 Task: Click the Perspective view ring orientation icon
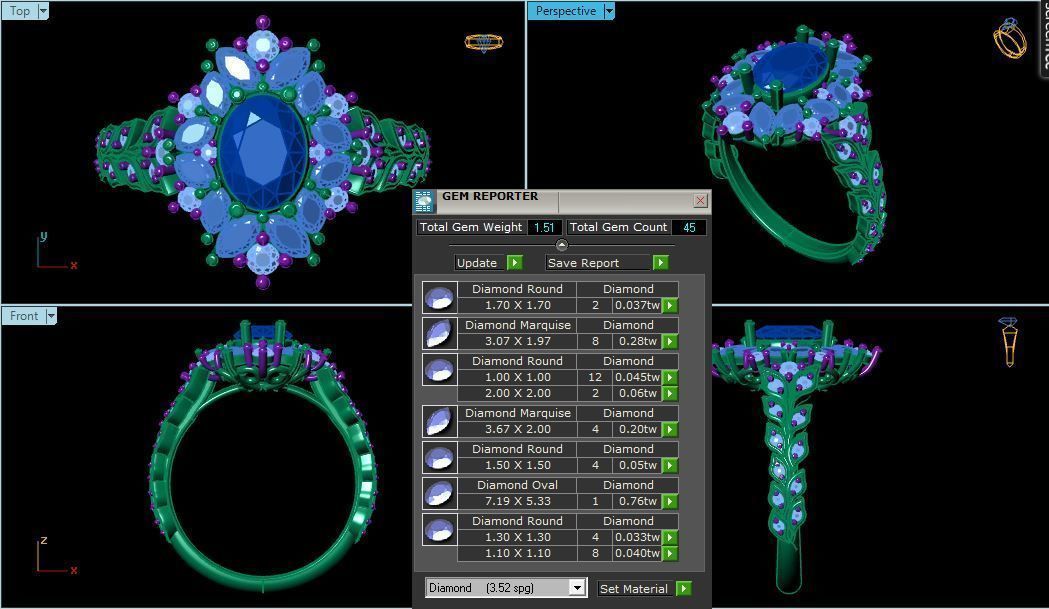[1010, 38]
